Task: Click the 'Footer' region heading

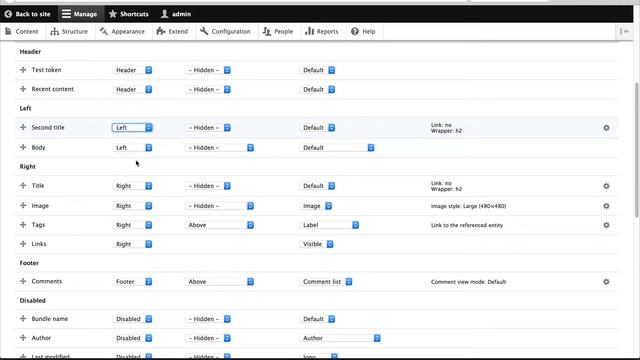Action: tap(29, 263)
